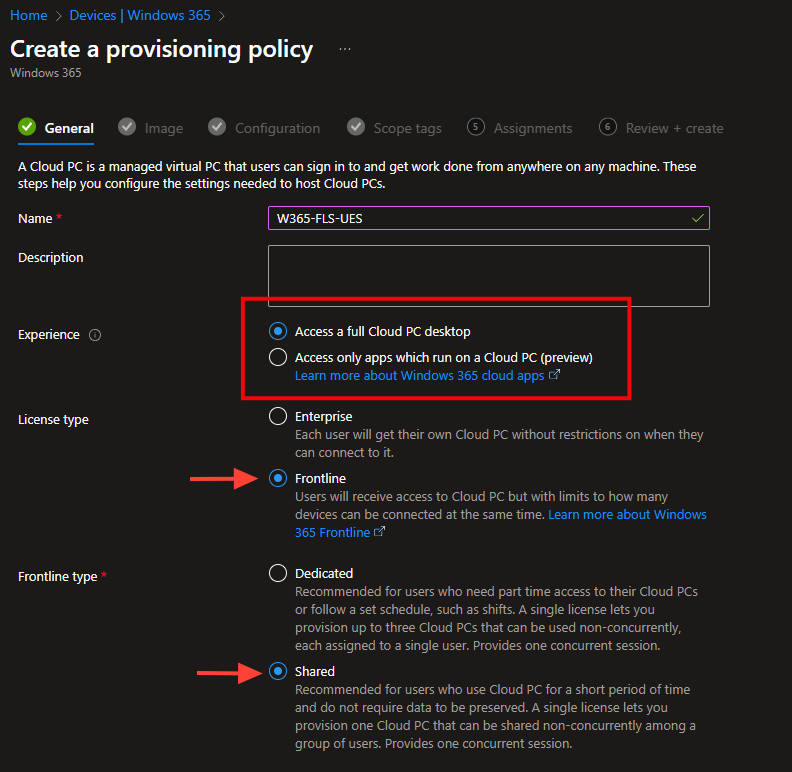Screen dimensions: 792x772
Task: Click the Image step checkmark icon
Action: (127, 127)
